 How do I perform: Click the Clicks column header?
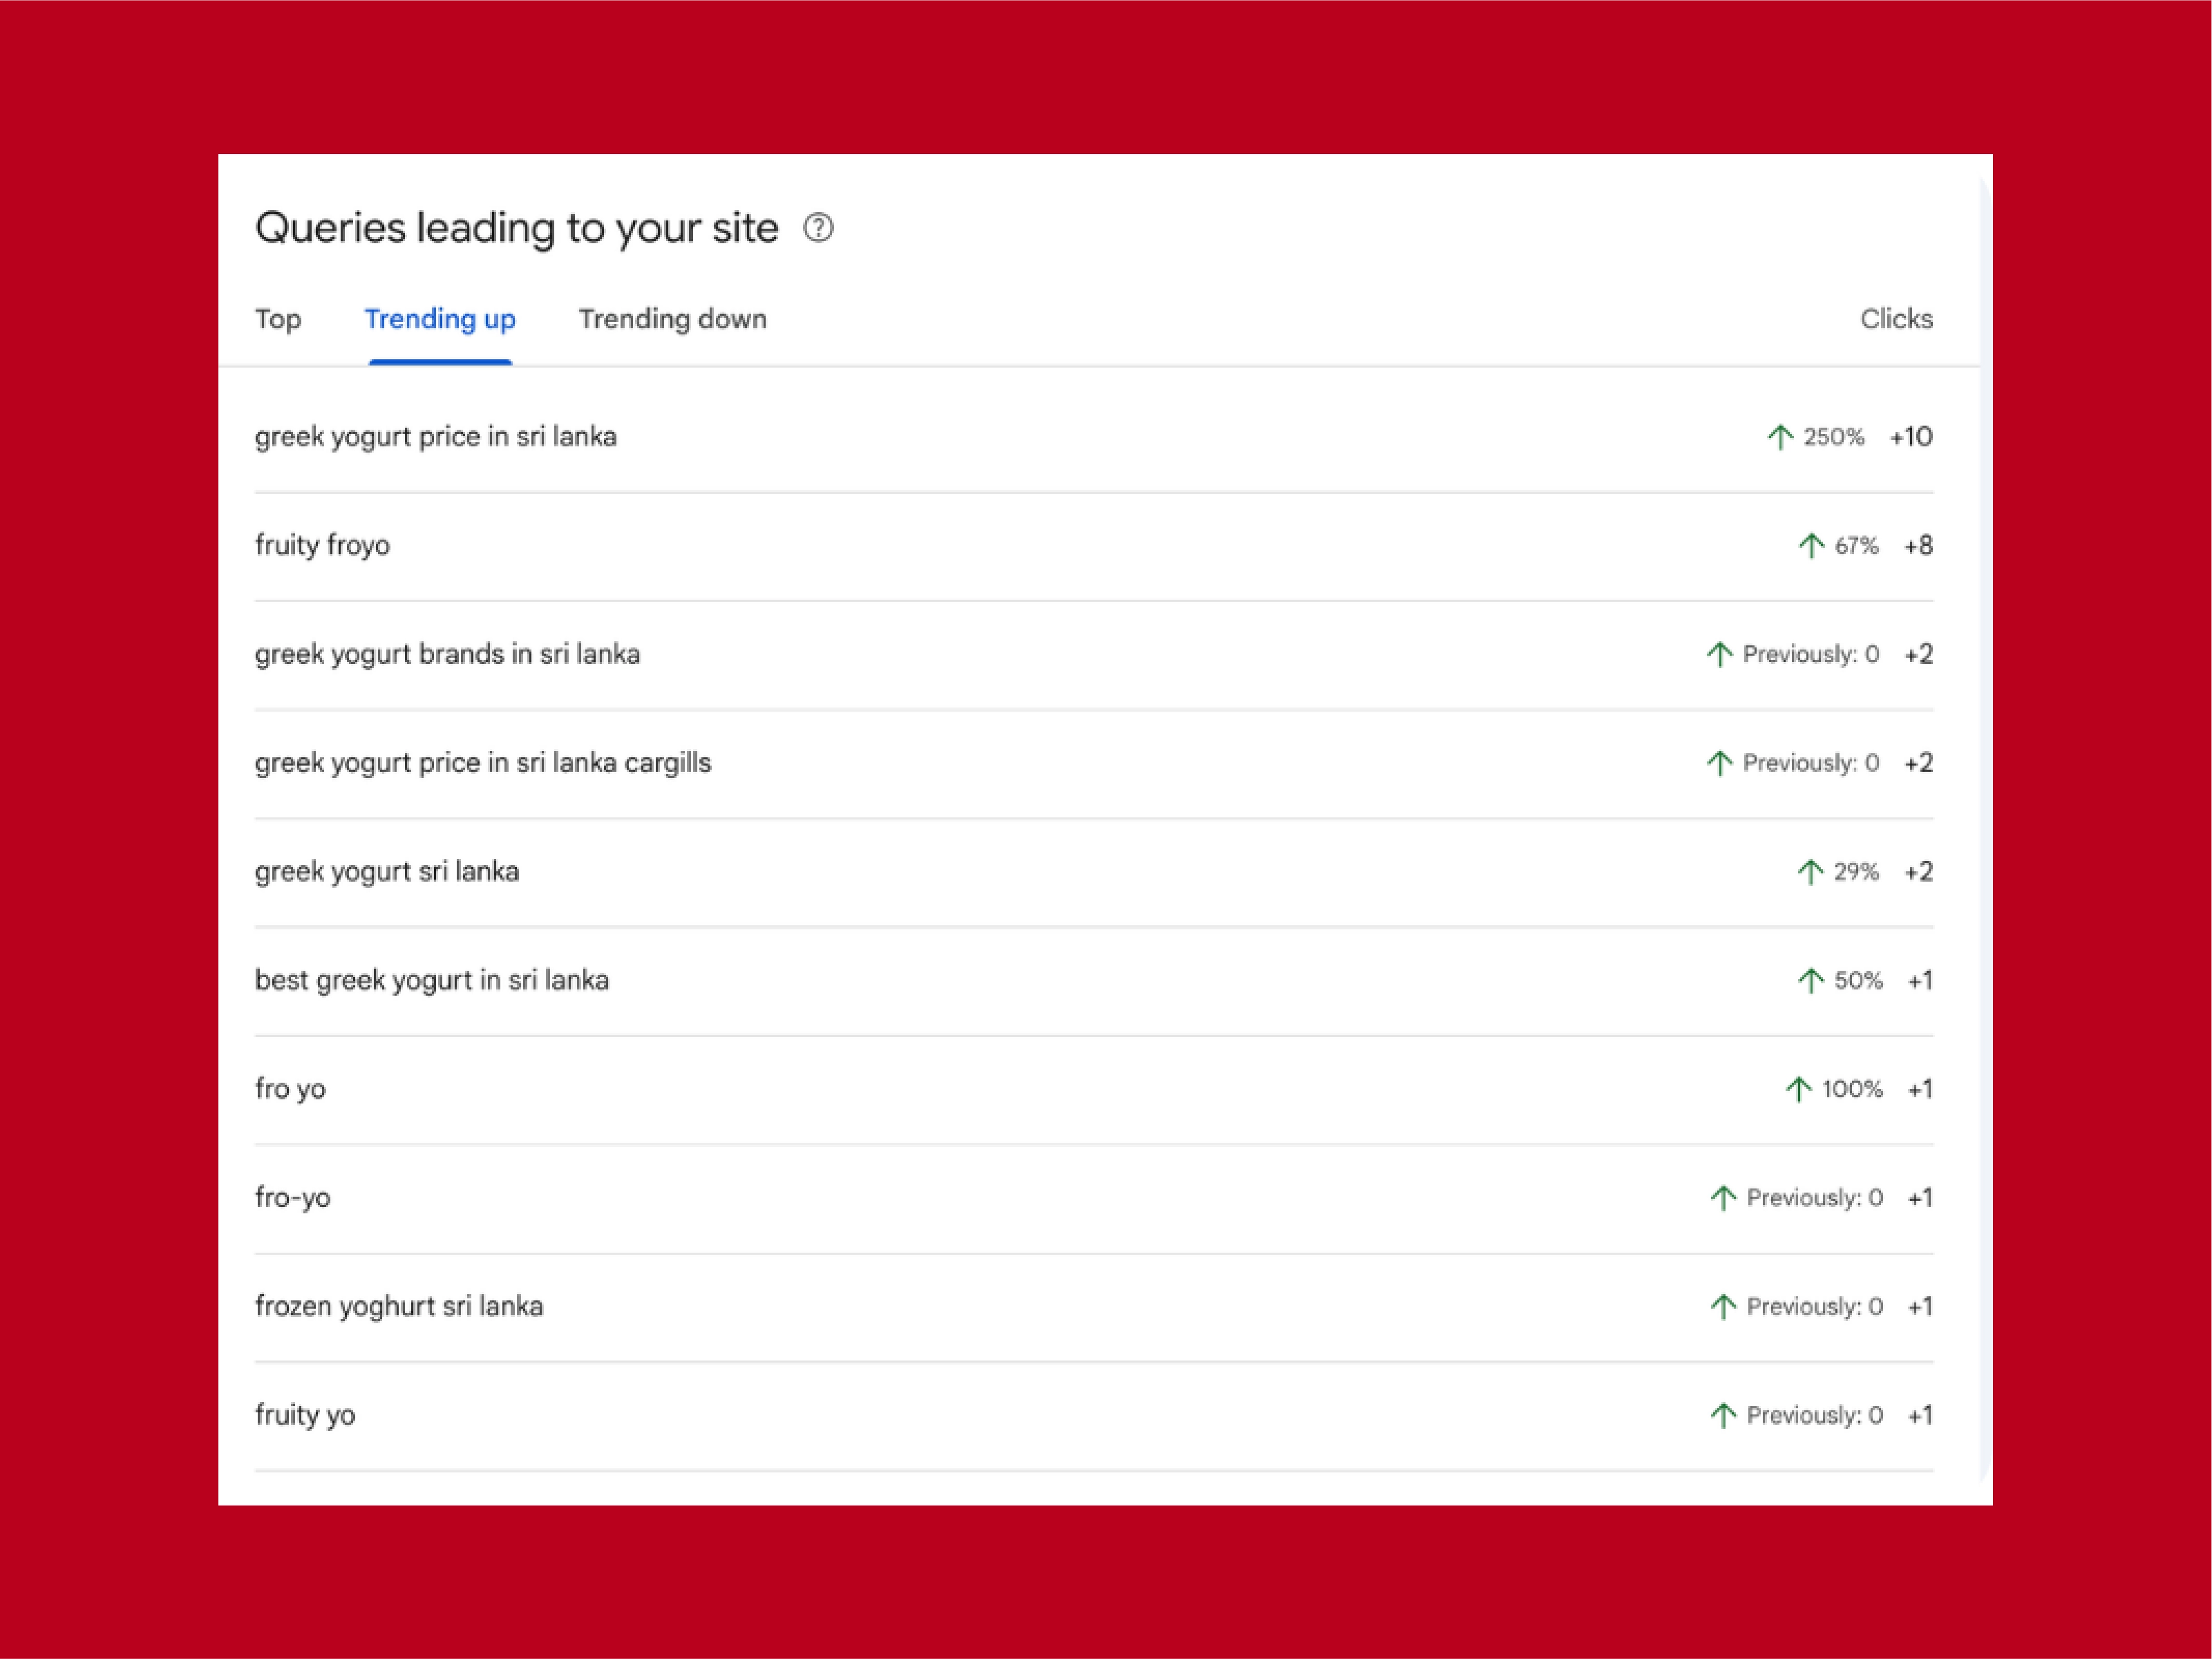pyautogui.click(x=1896, y=319)
